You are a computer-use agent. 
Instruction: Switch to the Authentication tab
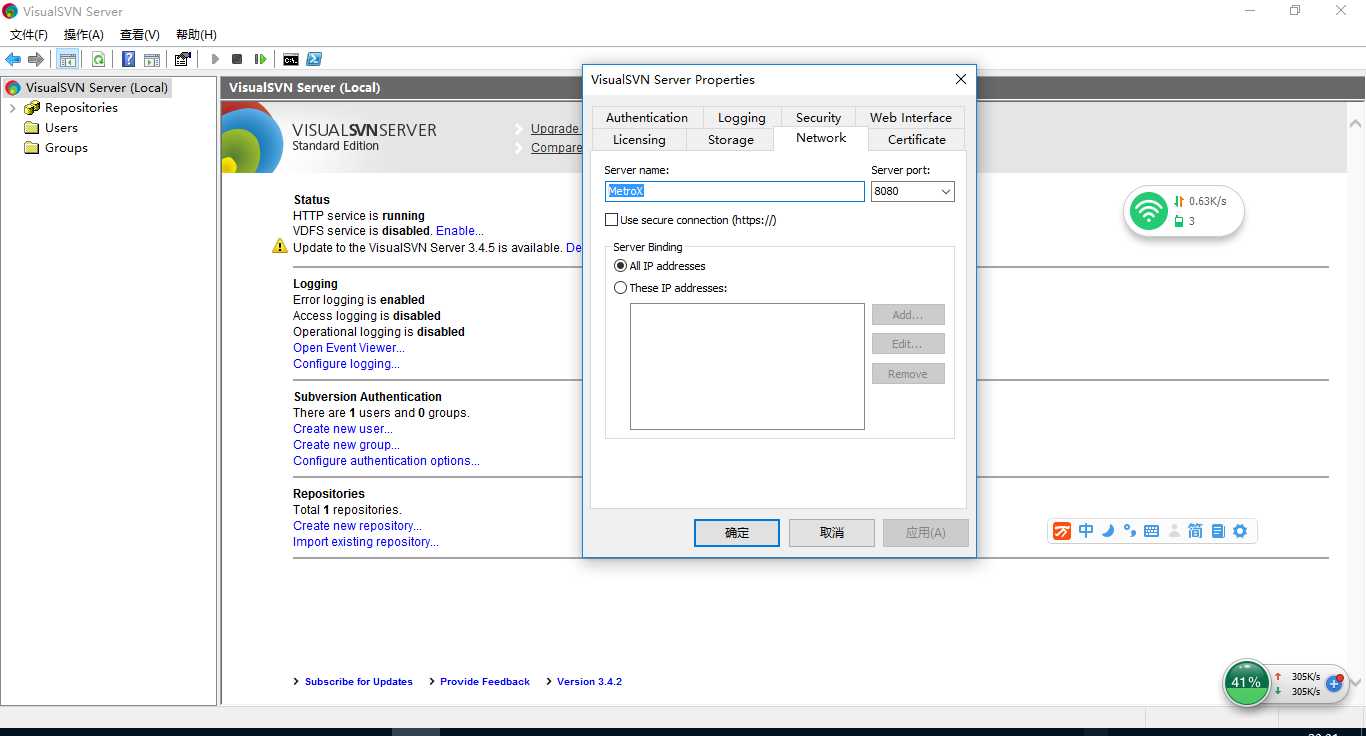pos(647,117)
